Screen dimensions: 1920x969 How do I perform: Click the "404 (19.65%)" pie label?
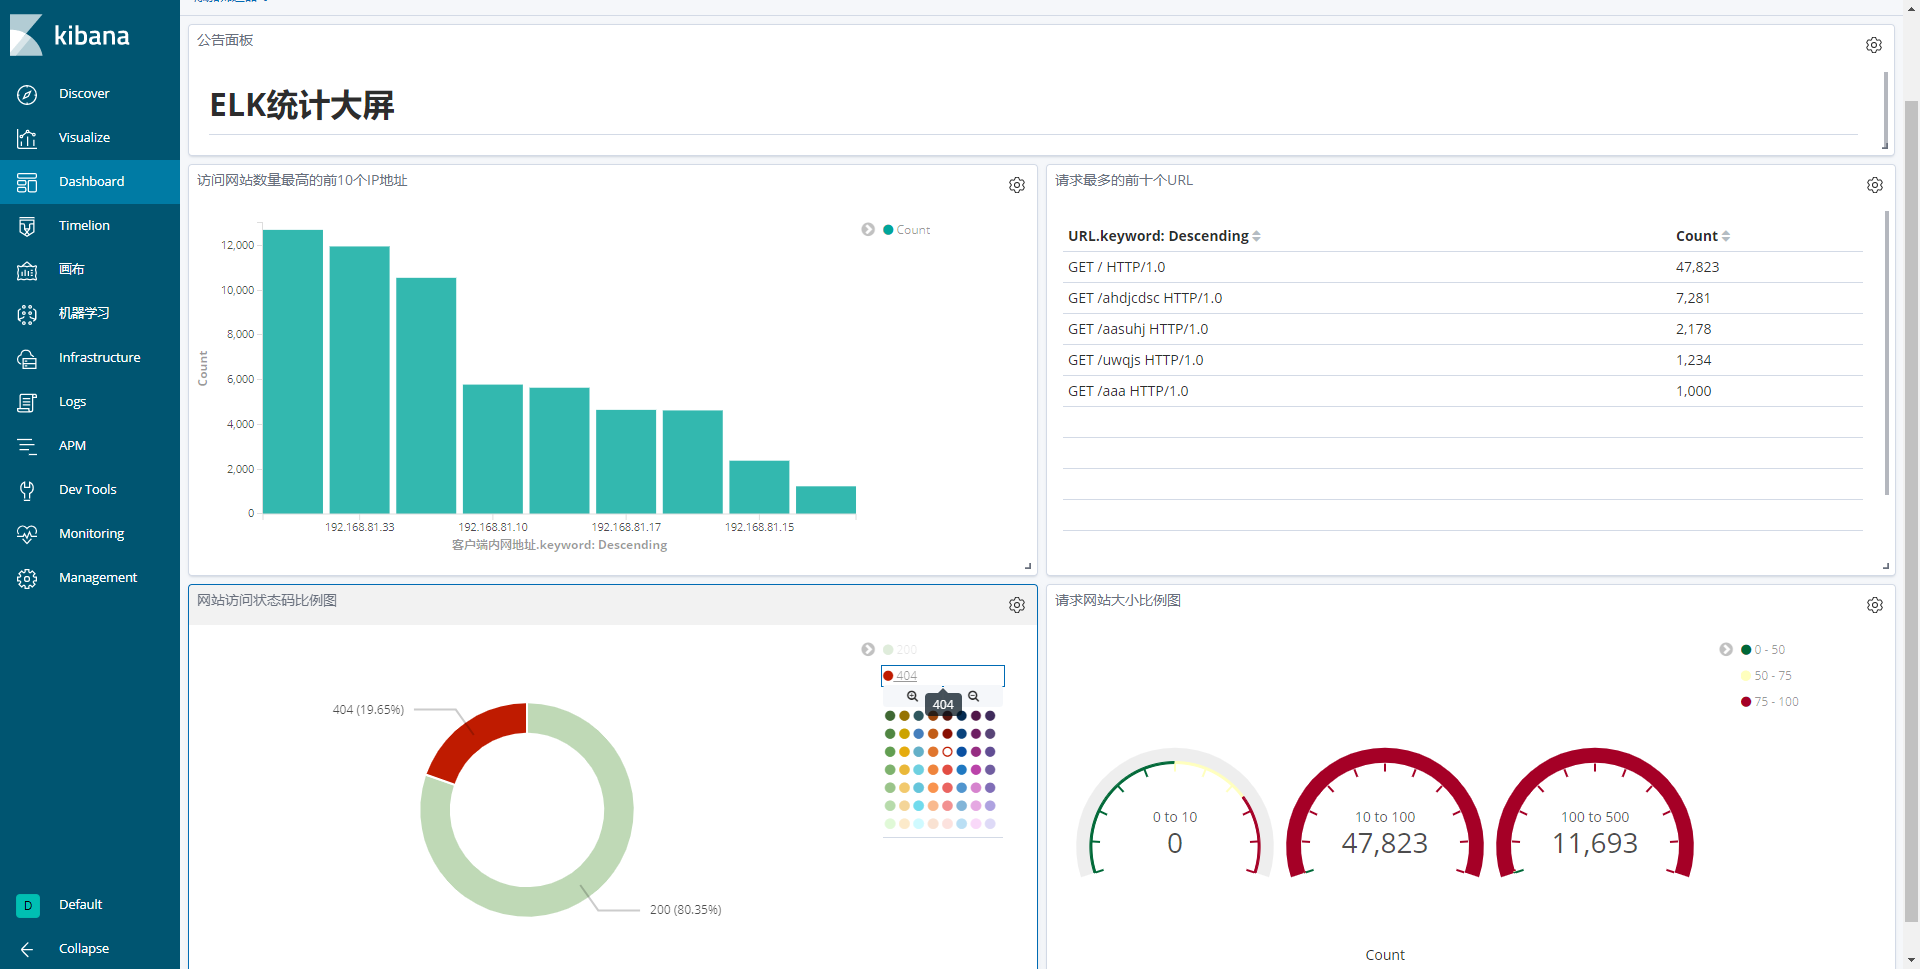(368, 710)
